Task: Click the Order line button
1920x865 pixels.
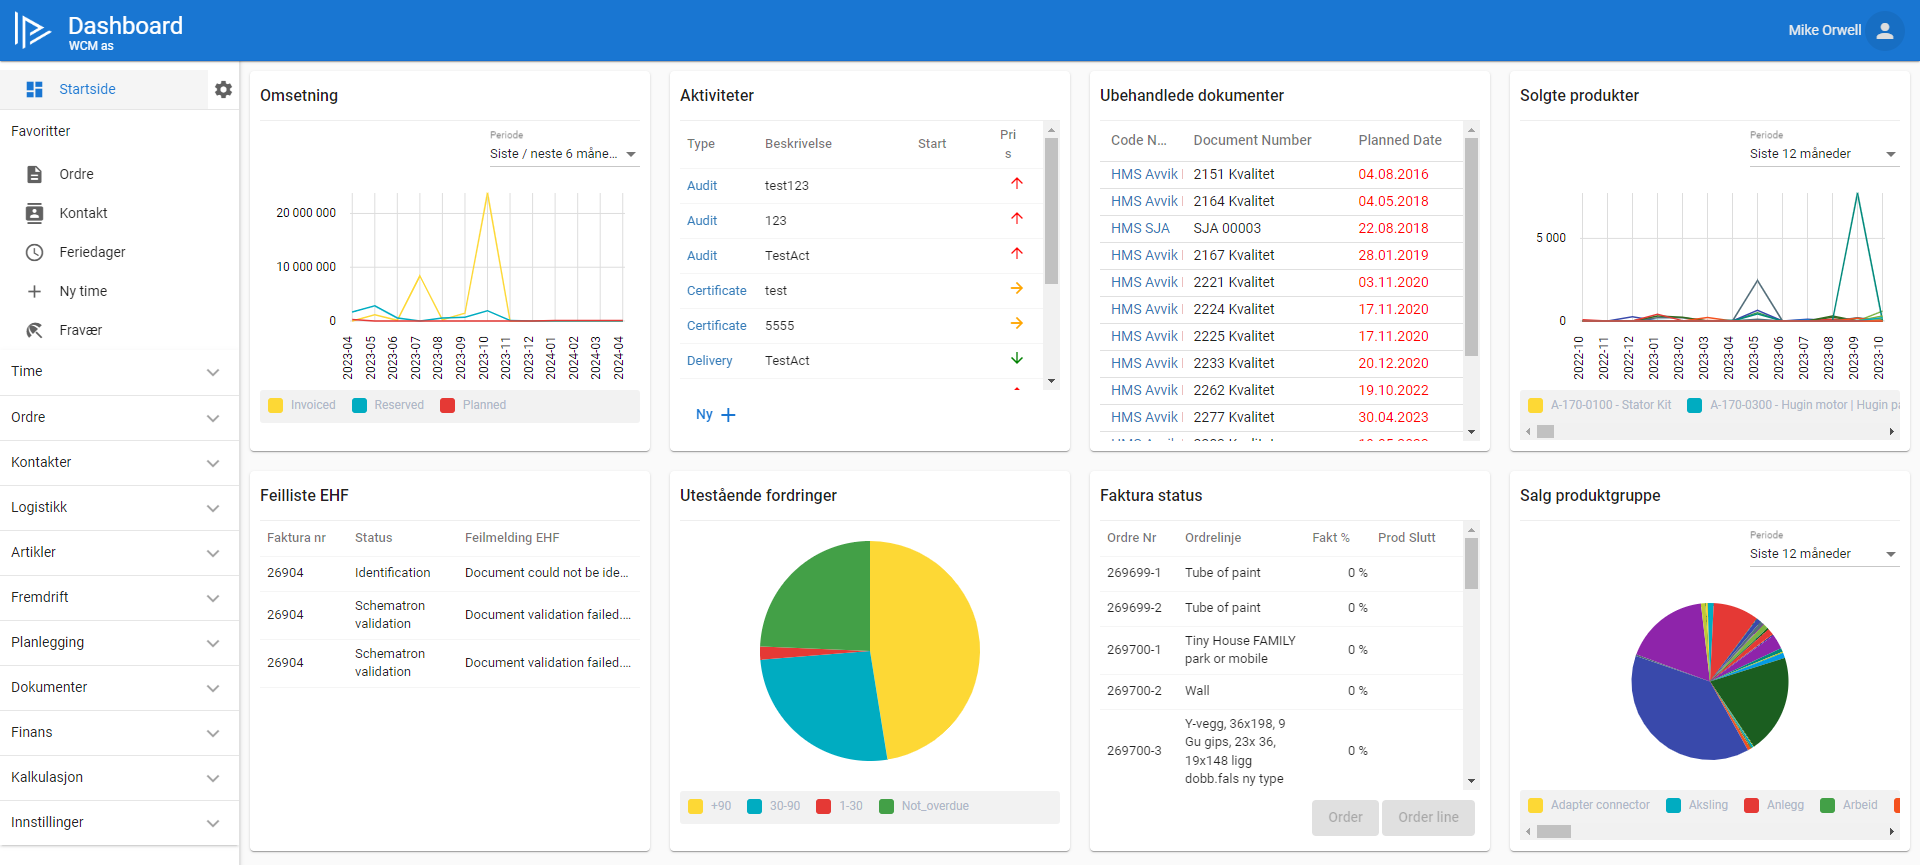Action: pos(1428,817)
